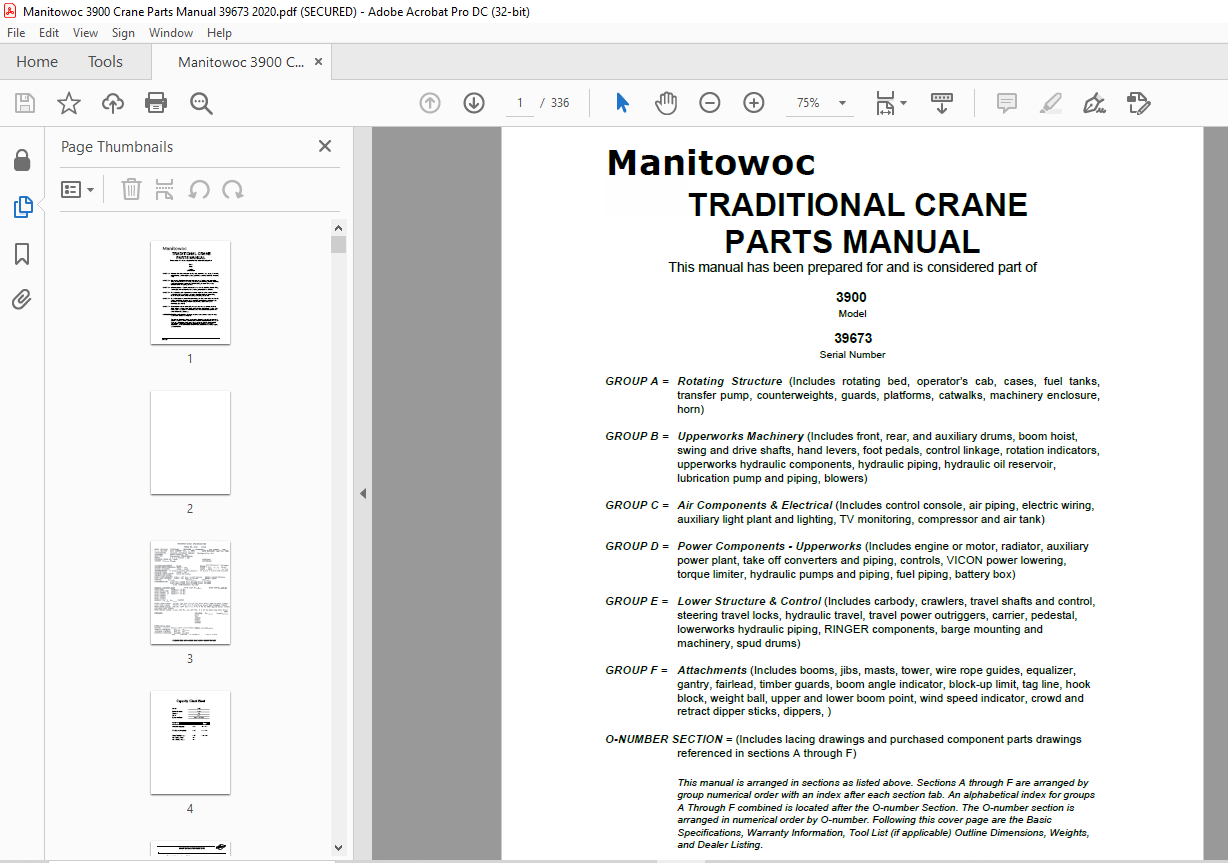Open the Page Thumbnails sidebar icon
1228x863 pixels.
[22, 207]
